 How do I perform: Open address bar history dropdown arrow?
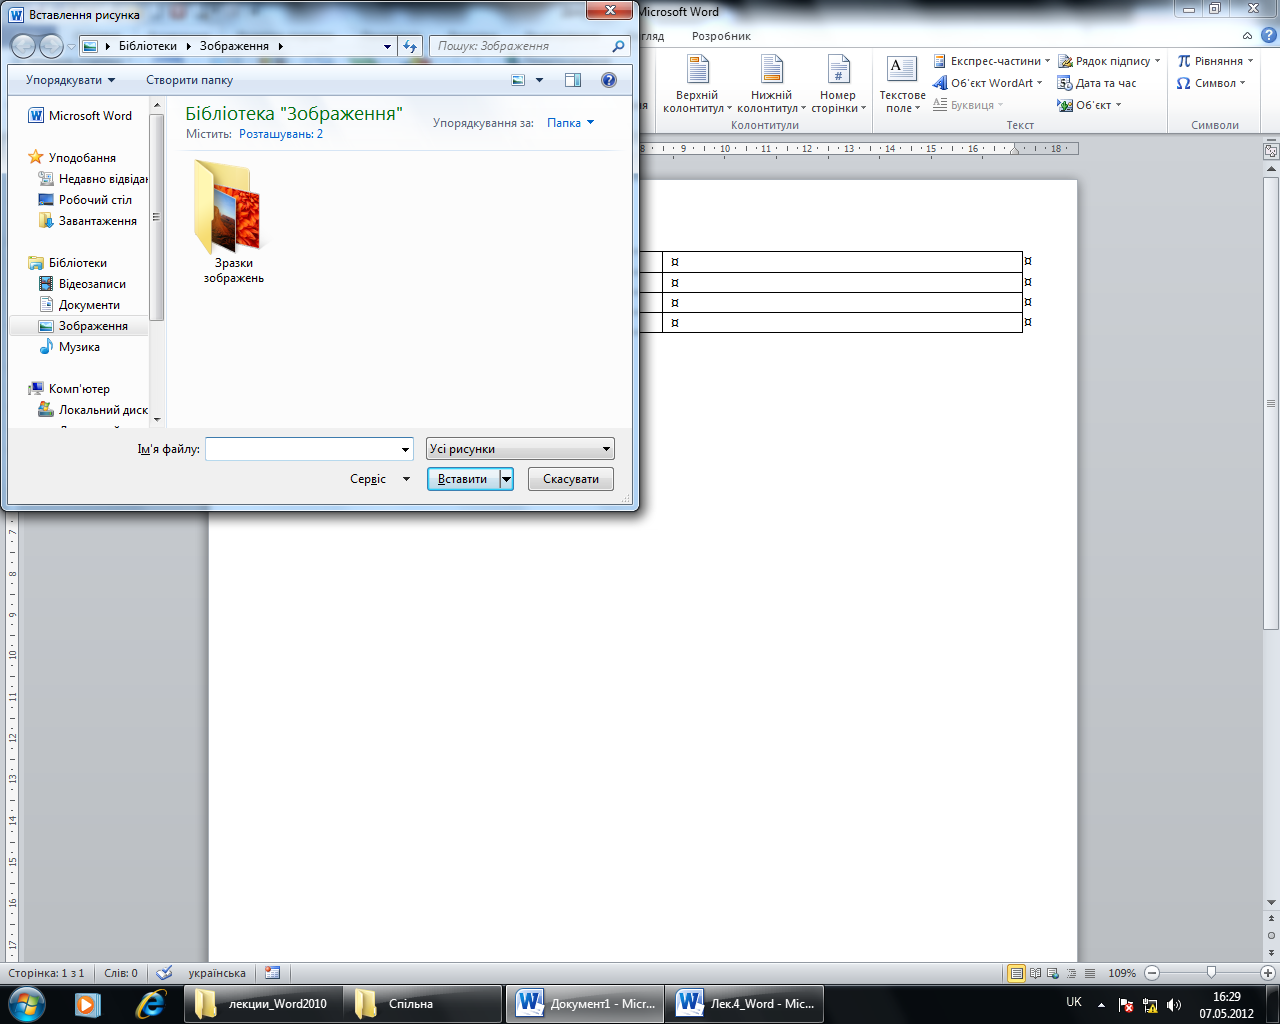pos(388,46)
